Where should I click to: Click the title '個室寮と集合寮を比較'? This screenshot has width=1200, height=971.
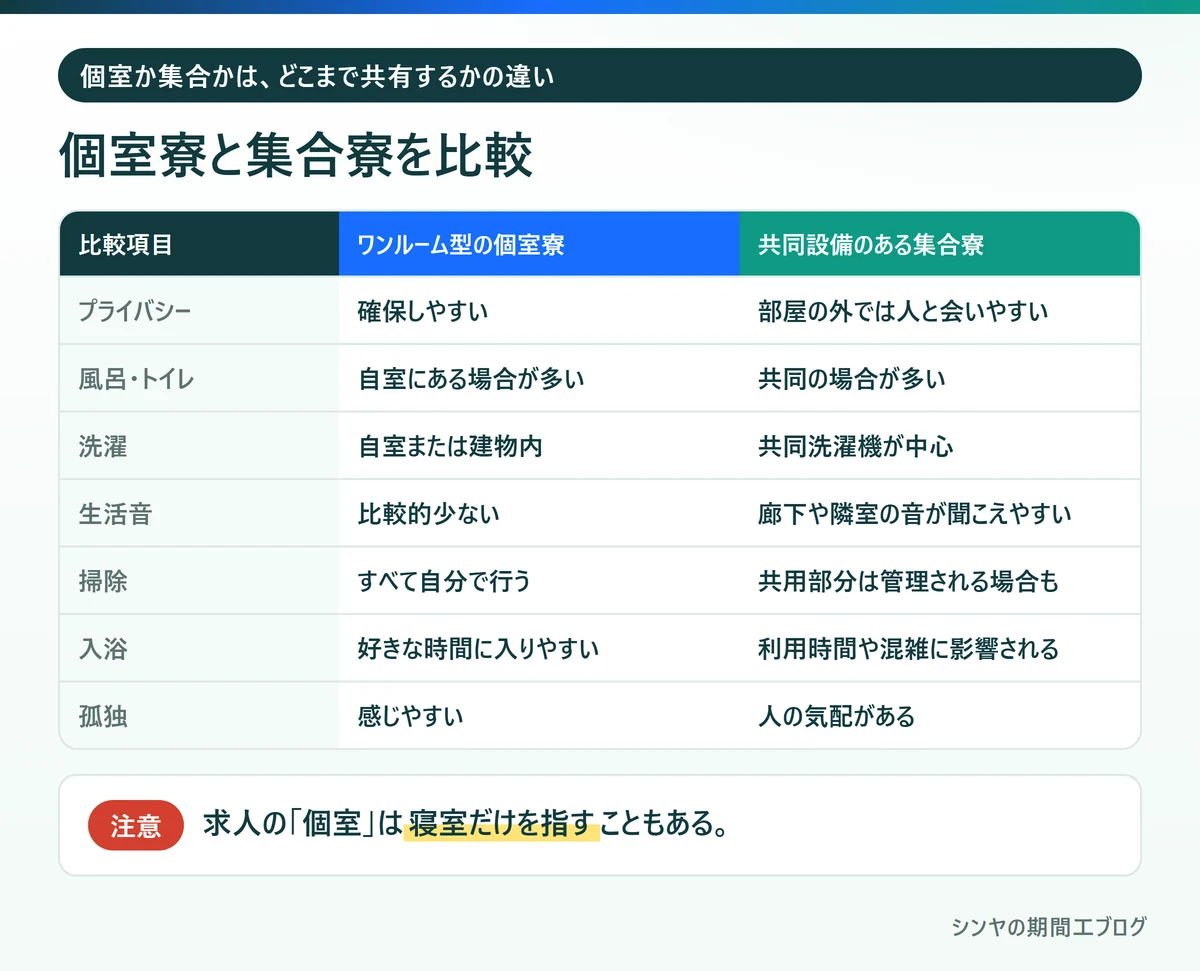coord(296,156)
